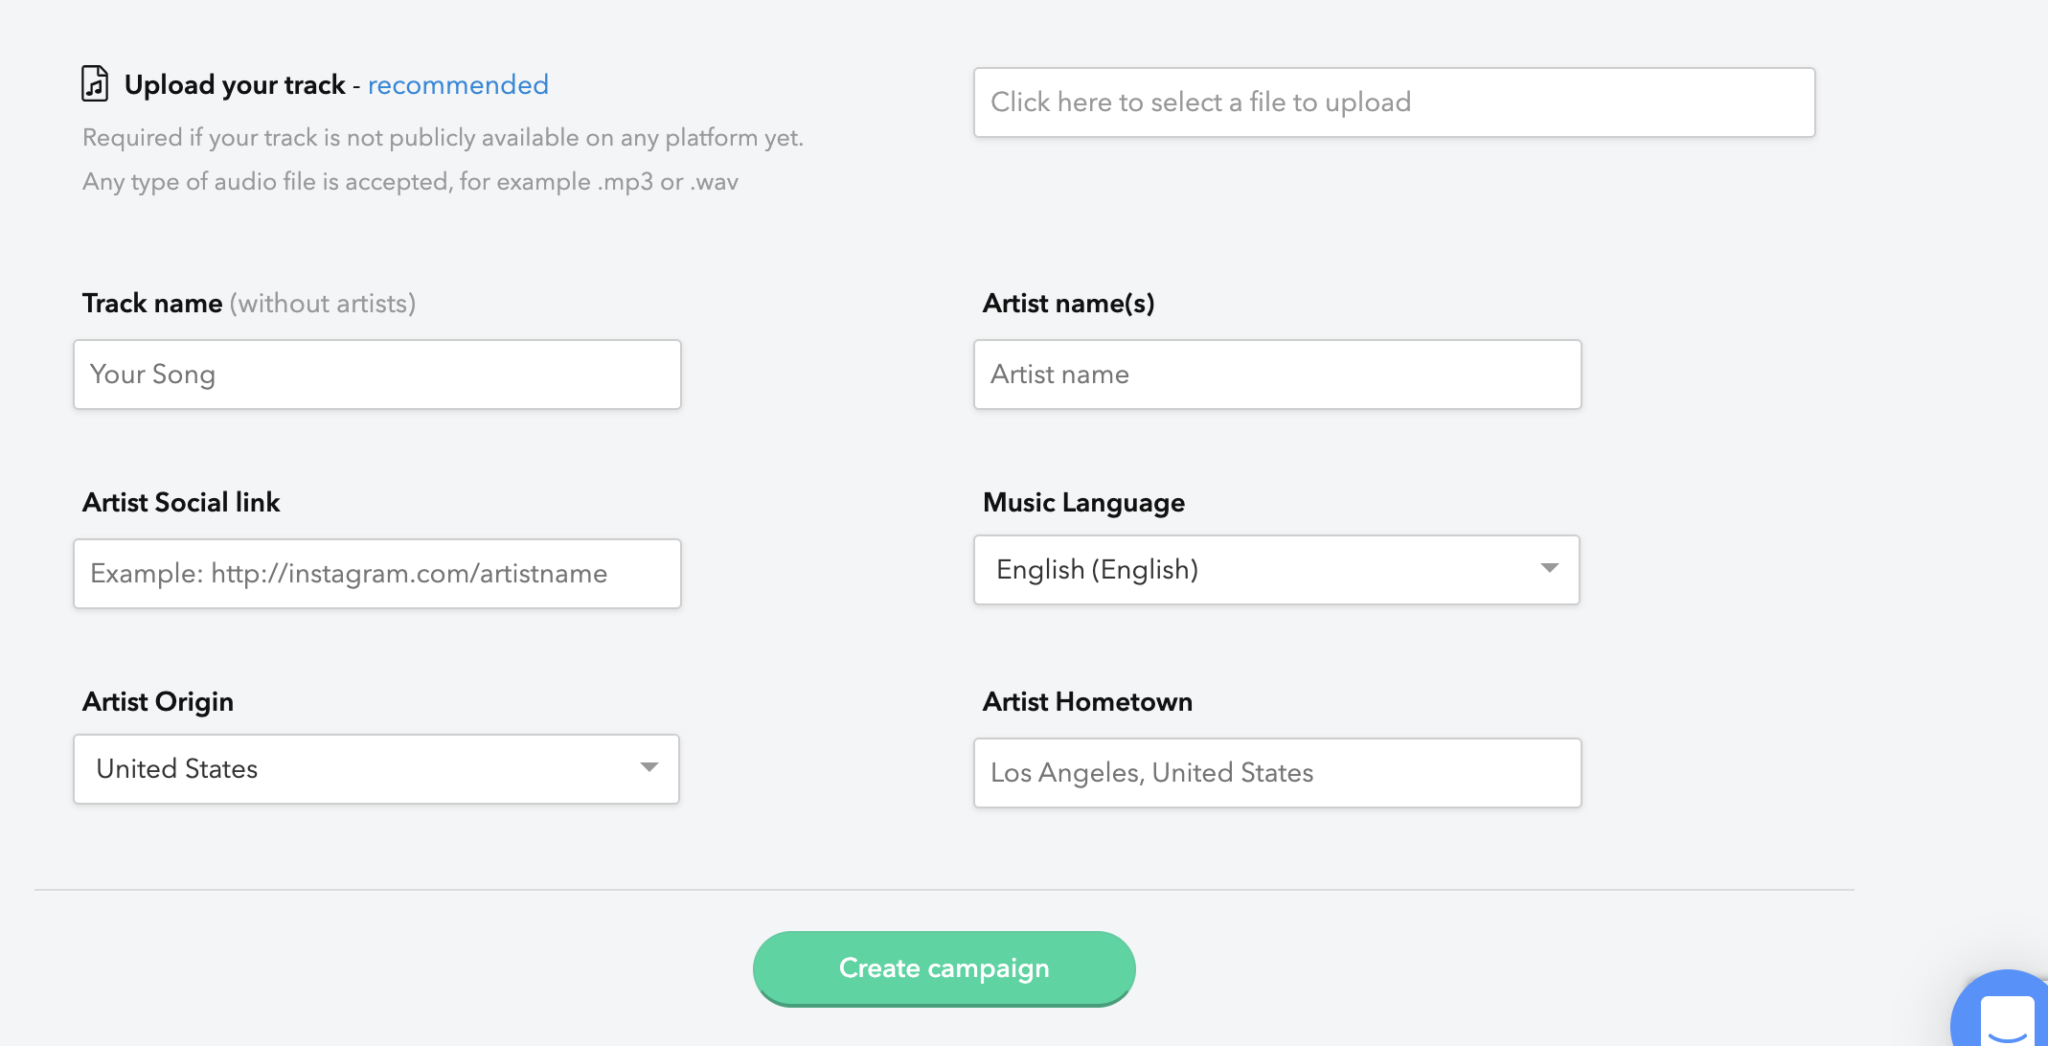Click the "Track name" field label
The height and width of the screenshot is (1046, 2048).
[152, 303]
